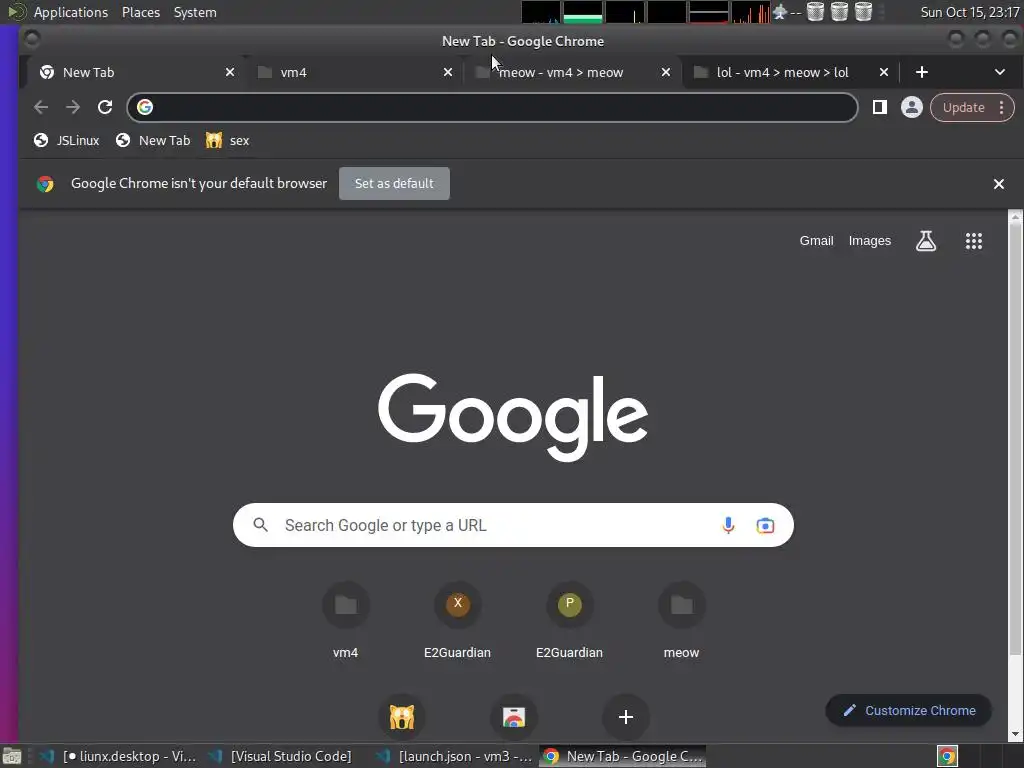Open a new tab with plus button
Screen dimensions: 1024x768
pos(921,72)
